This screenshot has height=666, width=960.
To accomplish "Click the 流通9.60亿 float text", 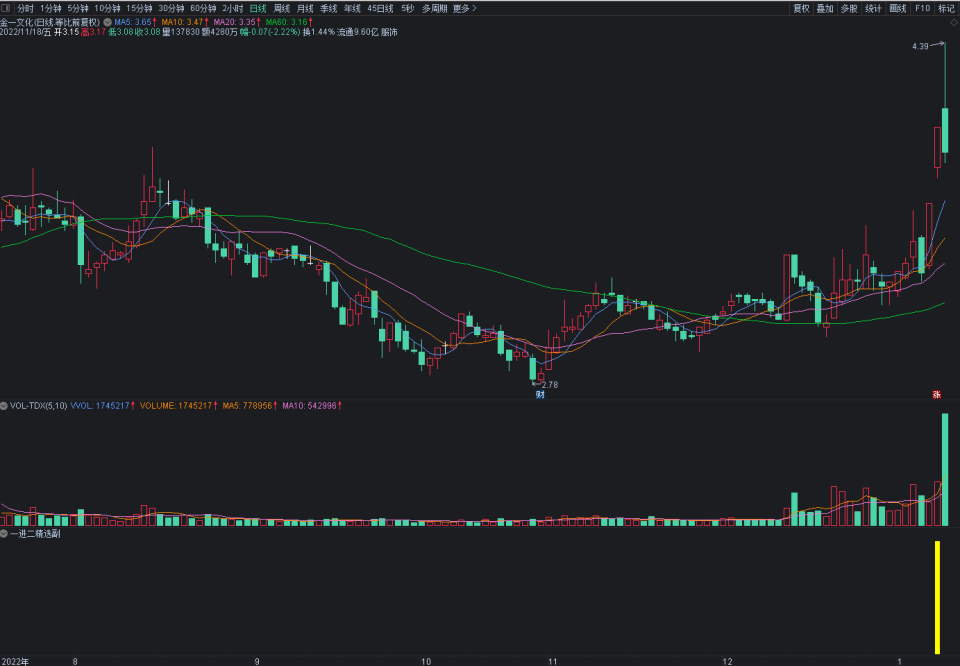I will 358,32.
